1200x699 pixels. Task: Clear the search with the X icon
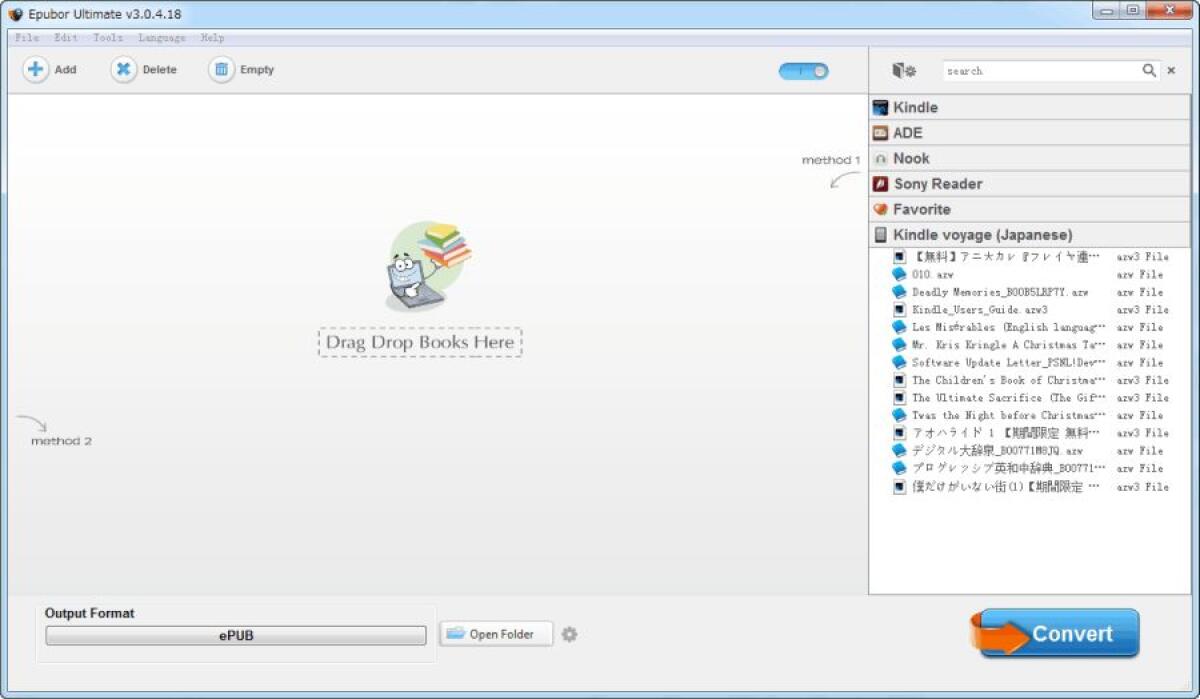click(1170, 70)
